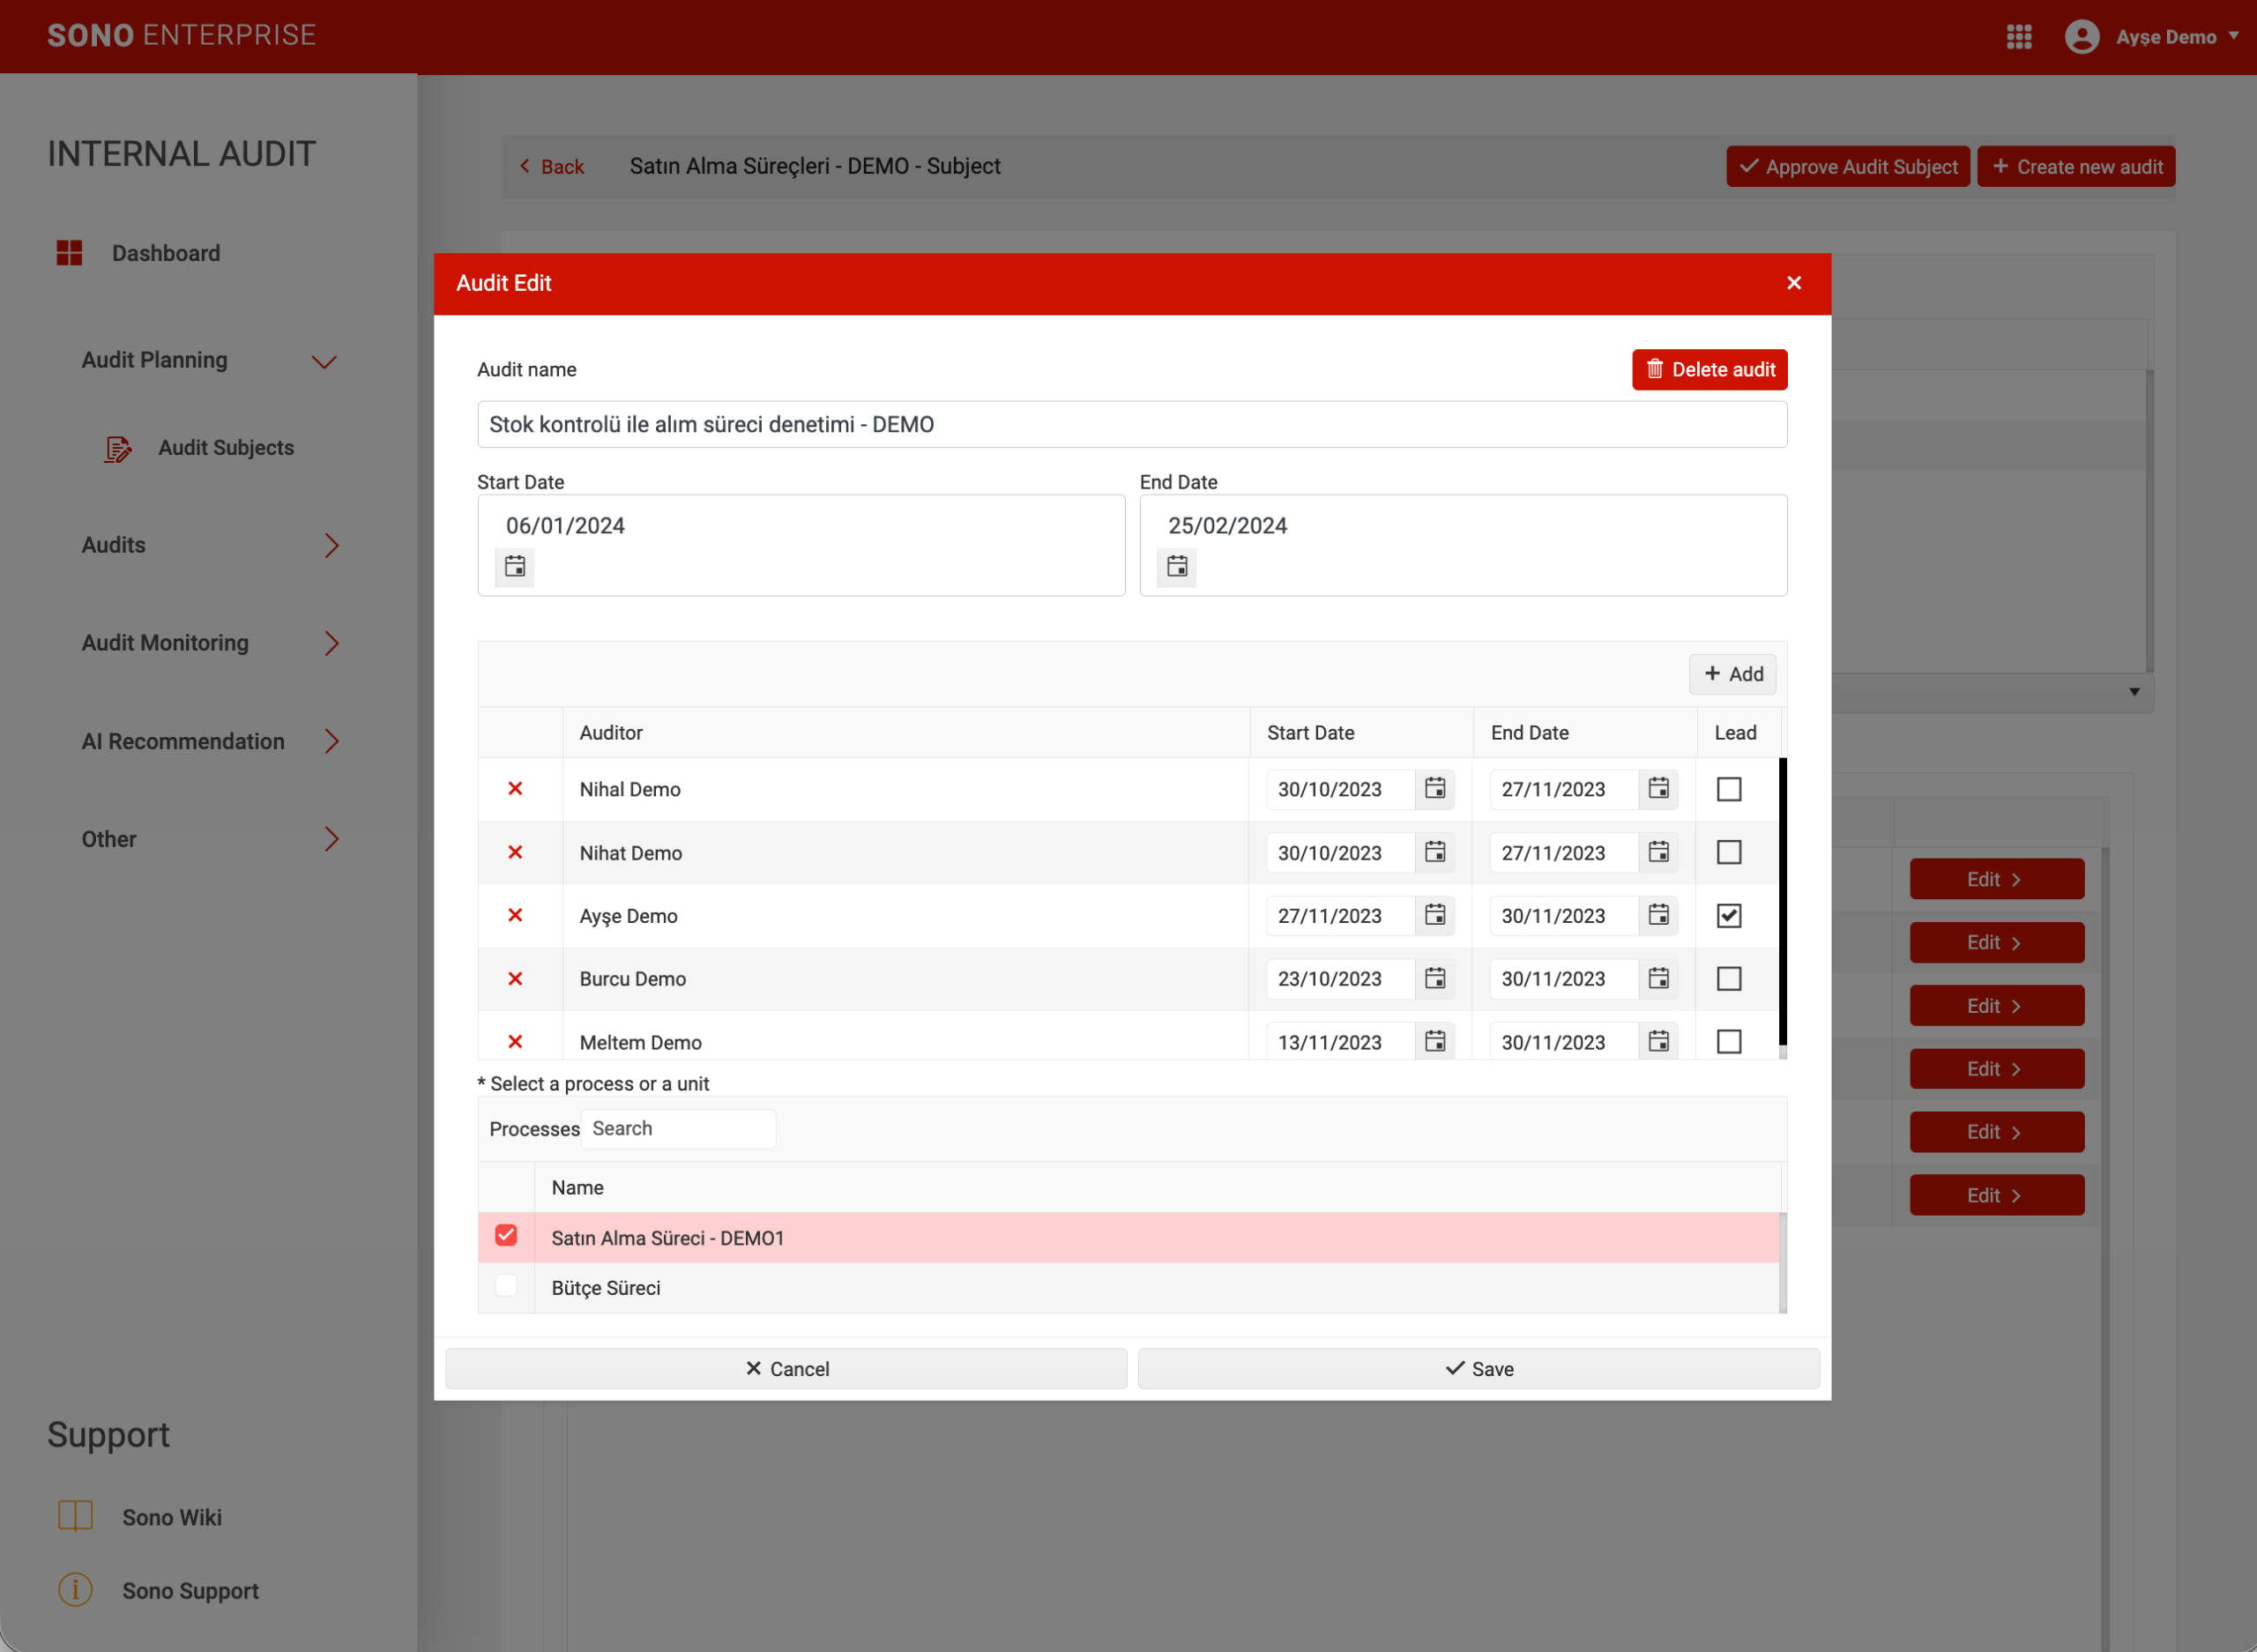Cancel the audit edit
Image resolution: width=2257 pixels, height=1652 pixels.
point(786,1369)
